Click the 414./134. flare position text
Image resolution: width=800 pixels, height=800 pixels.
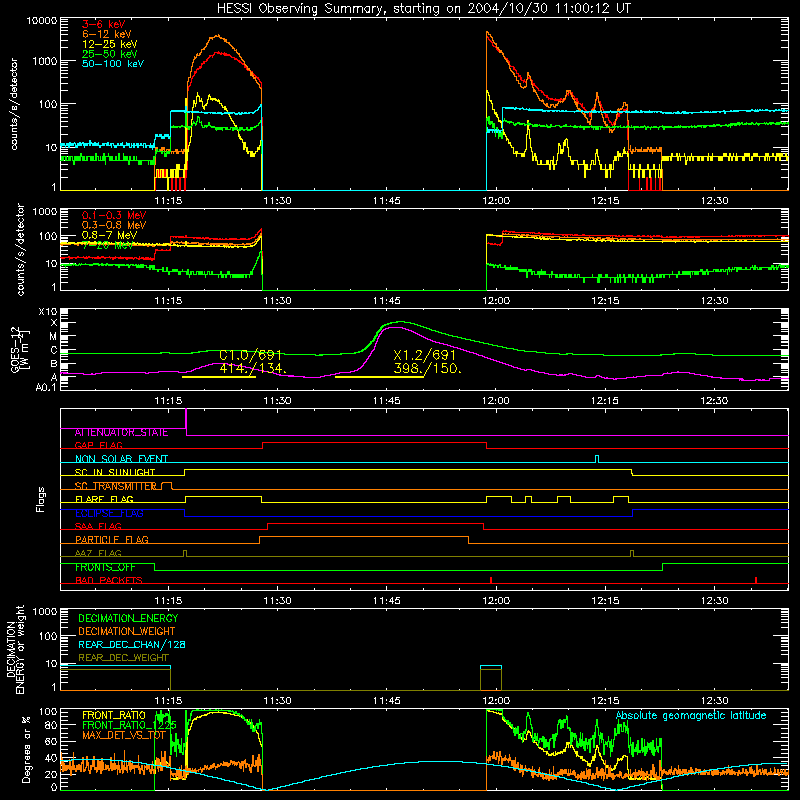(253, 368)
